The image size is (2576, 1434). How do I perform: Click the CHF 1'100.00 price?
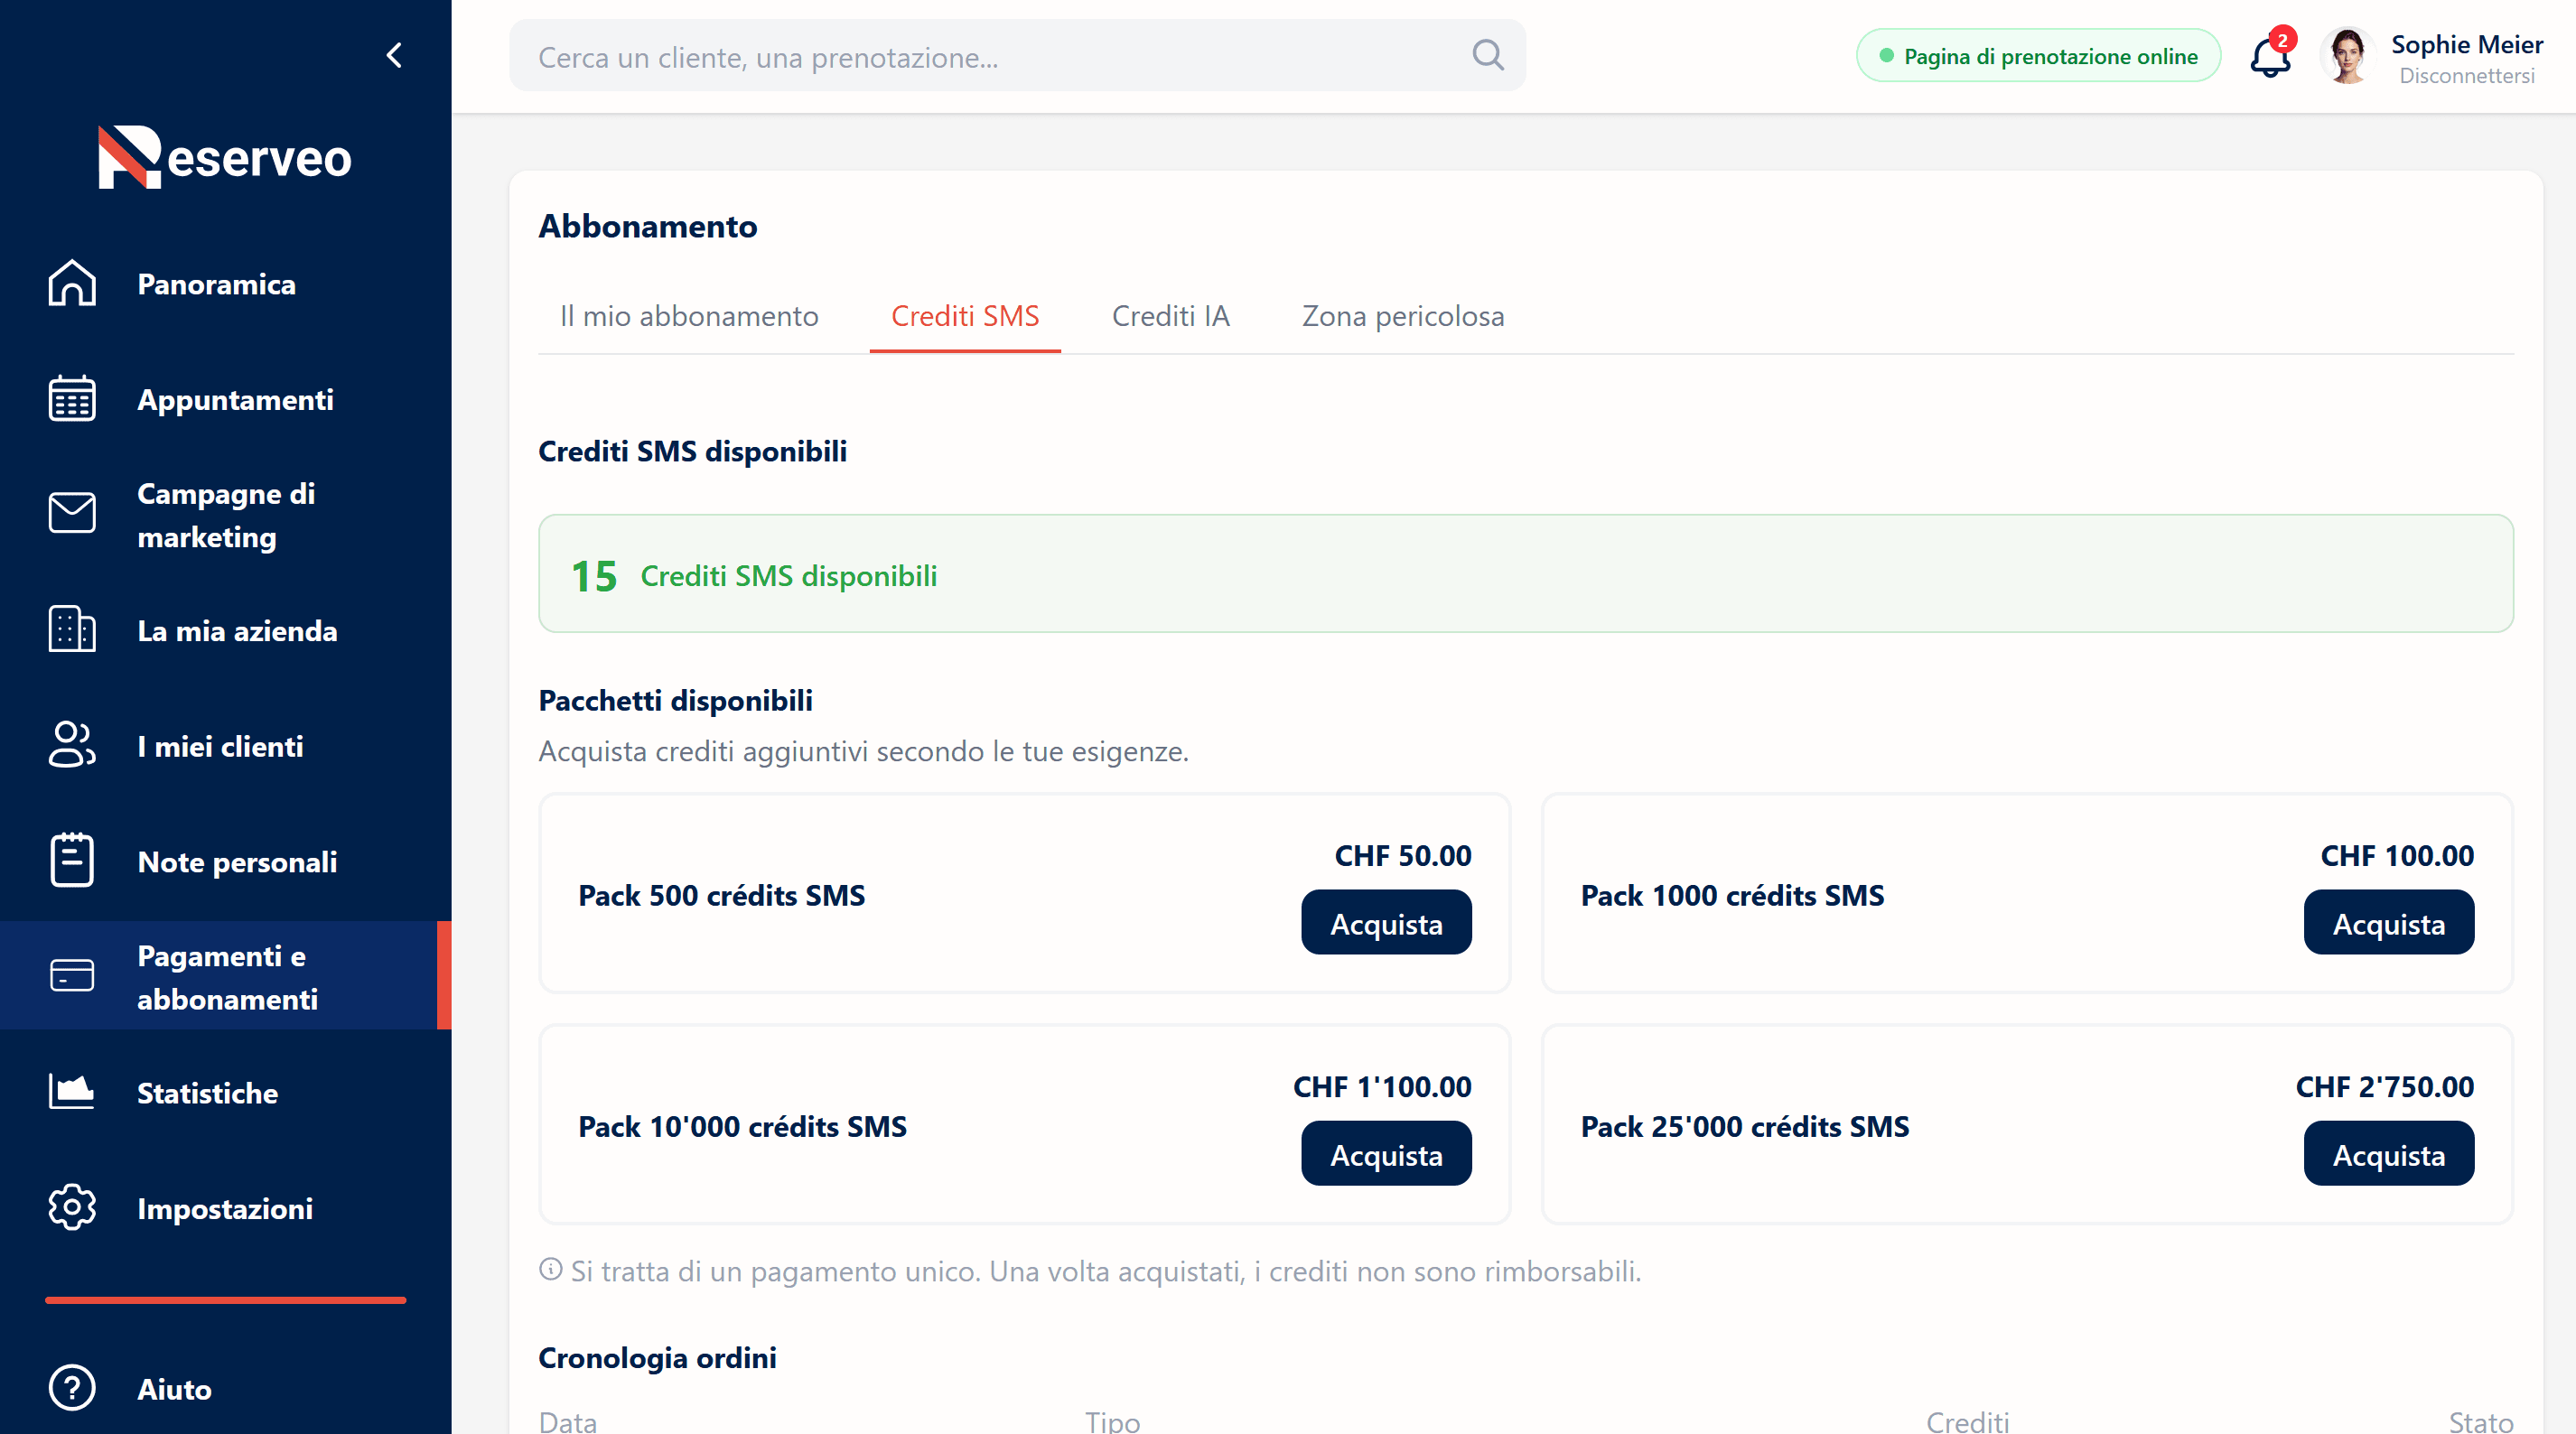click(x=1382, y=1086)
